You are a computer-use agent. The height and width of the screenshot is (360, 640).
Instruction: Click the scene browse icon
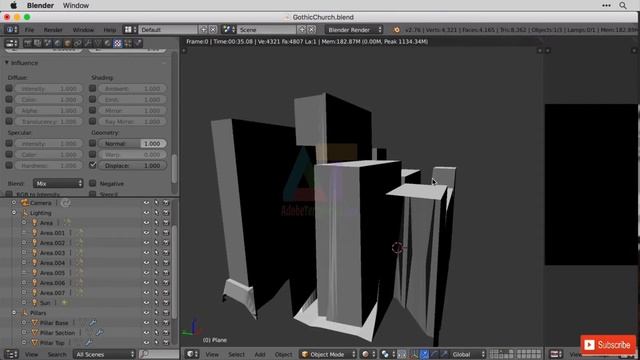229,30
